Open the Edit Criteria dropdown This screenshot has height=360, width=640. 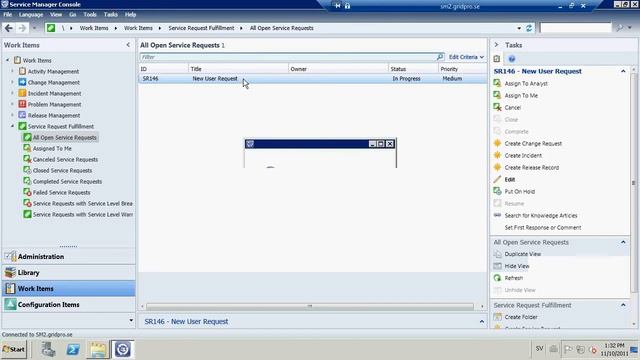pyautogui.click(x=466, y=57)
